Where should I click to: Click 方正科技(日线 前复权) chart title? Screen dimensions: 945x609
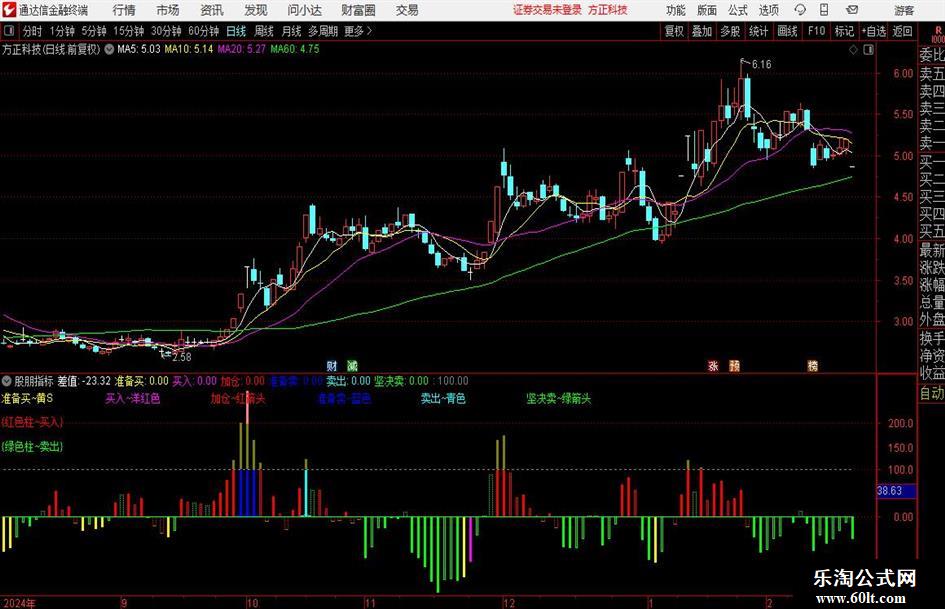point(51,49)
